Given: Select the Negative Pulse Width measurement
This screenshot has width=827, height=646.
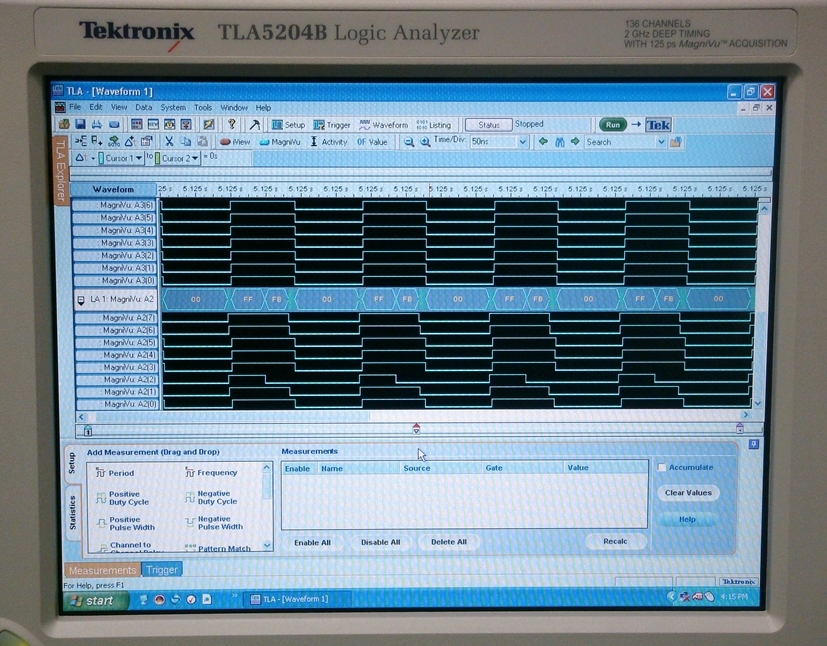Looking at the screenshot, I should point(215,523).
